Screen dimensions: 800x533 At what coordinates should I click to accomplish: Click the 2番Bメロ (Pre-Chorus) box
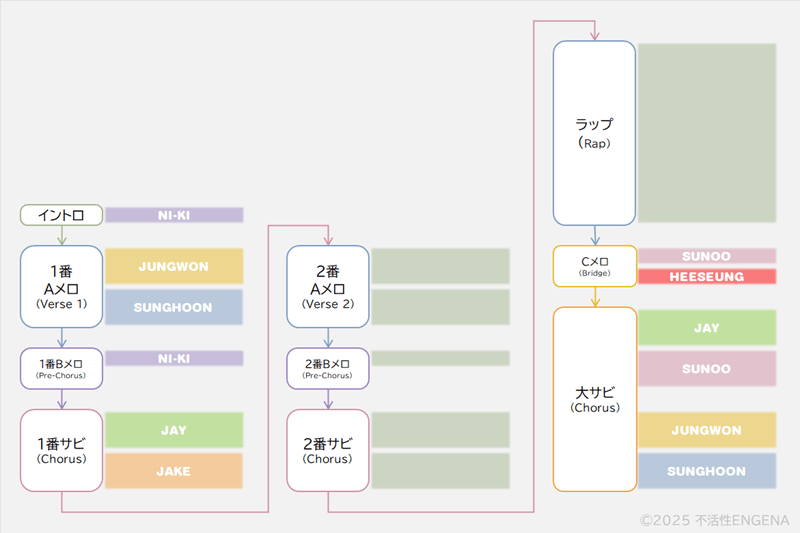click(327, 368)
